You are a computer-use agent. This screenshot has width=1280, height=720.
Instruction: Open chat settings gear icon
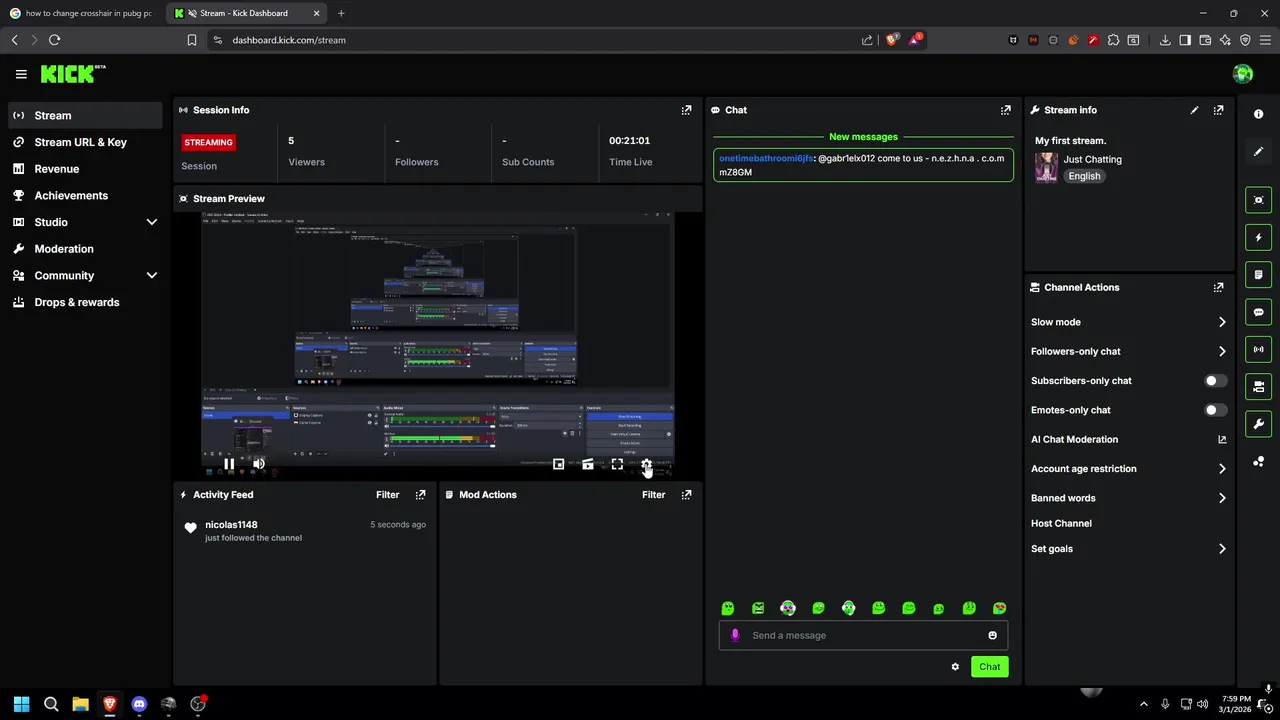[955, 667]
